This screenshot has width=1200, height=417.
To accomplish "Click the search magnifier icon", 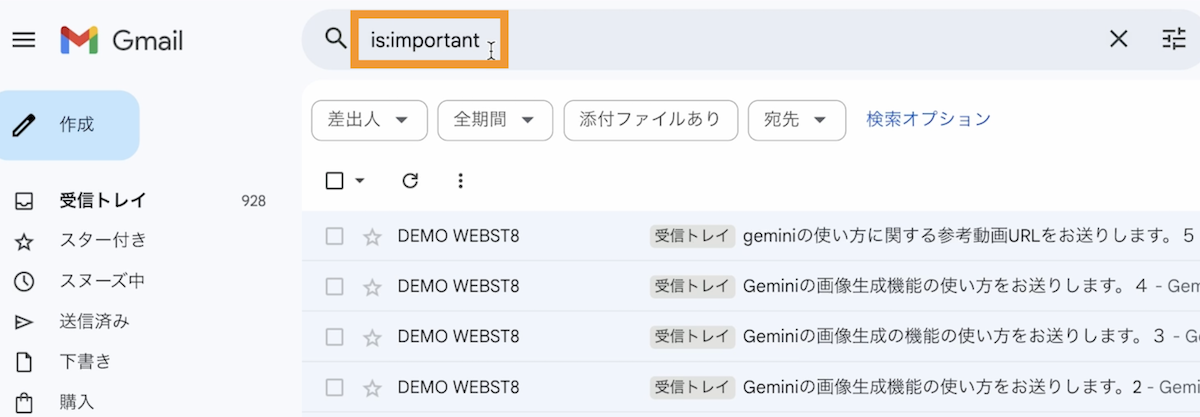I will (x=335, y=39).
